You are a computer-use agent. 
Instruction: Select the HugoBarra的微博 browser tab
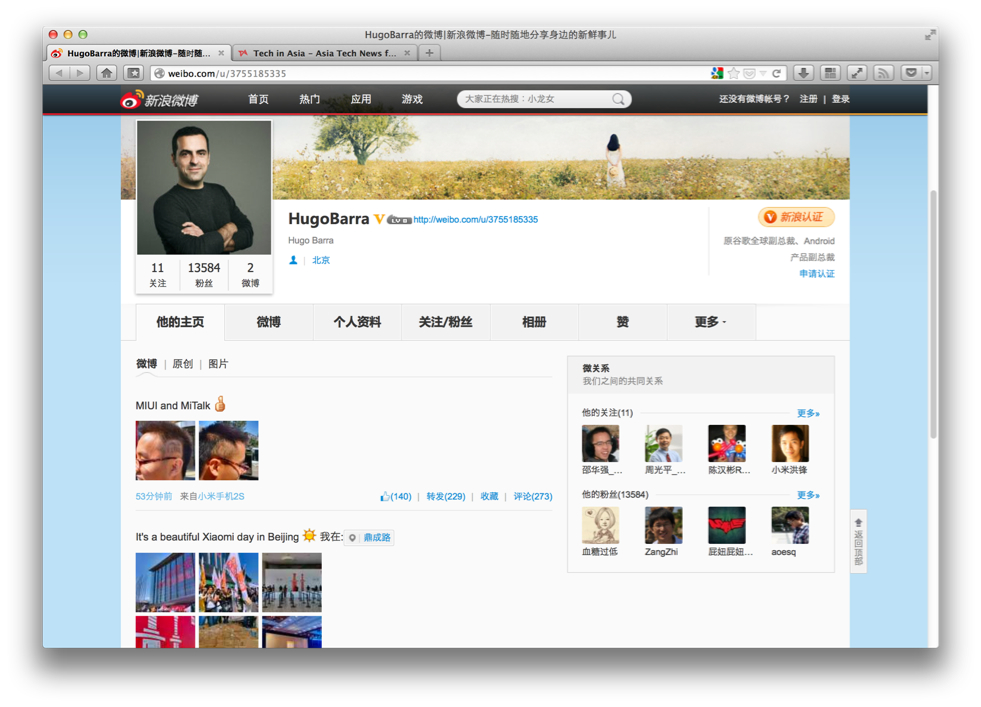138,53
